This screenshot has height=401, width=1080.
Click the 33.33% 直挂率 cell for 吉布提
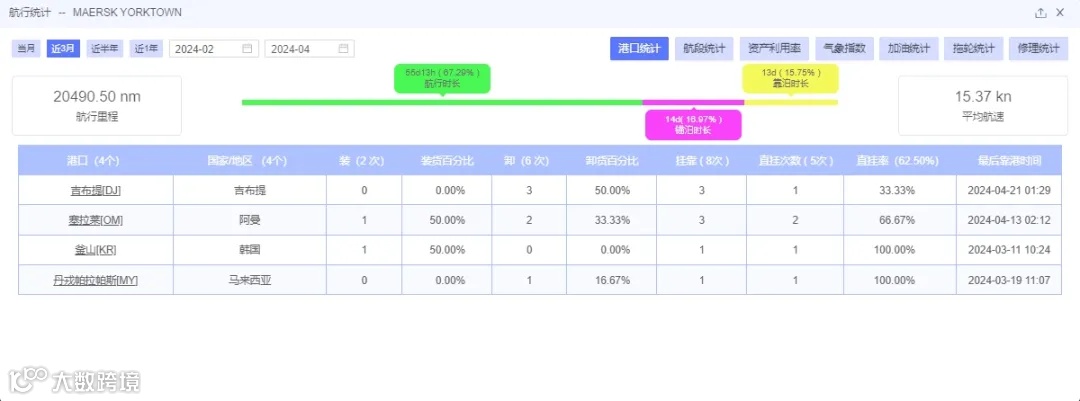coord(900,190)
